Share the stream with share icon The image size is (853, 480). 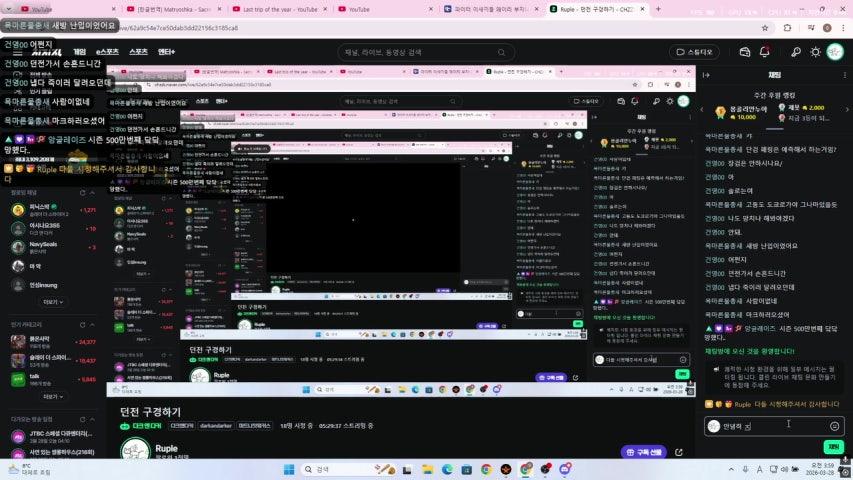coord(679,452)
